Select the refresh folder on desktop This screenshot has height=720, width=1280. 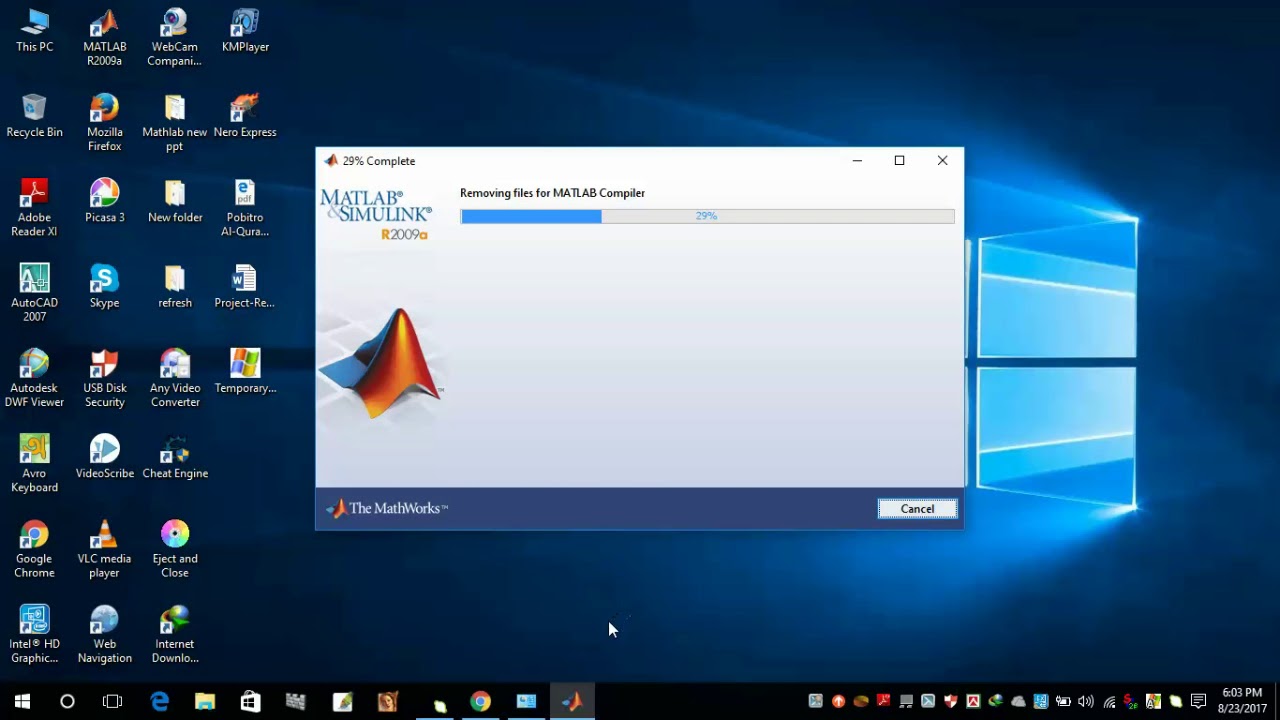[x=174, y=286]
